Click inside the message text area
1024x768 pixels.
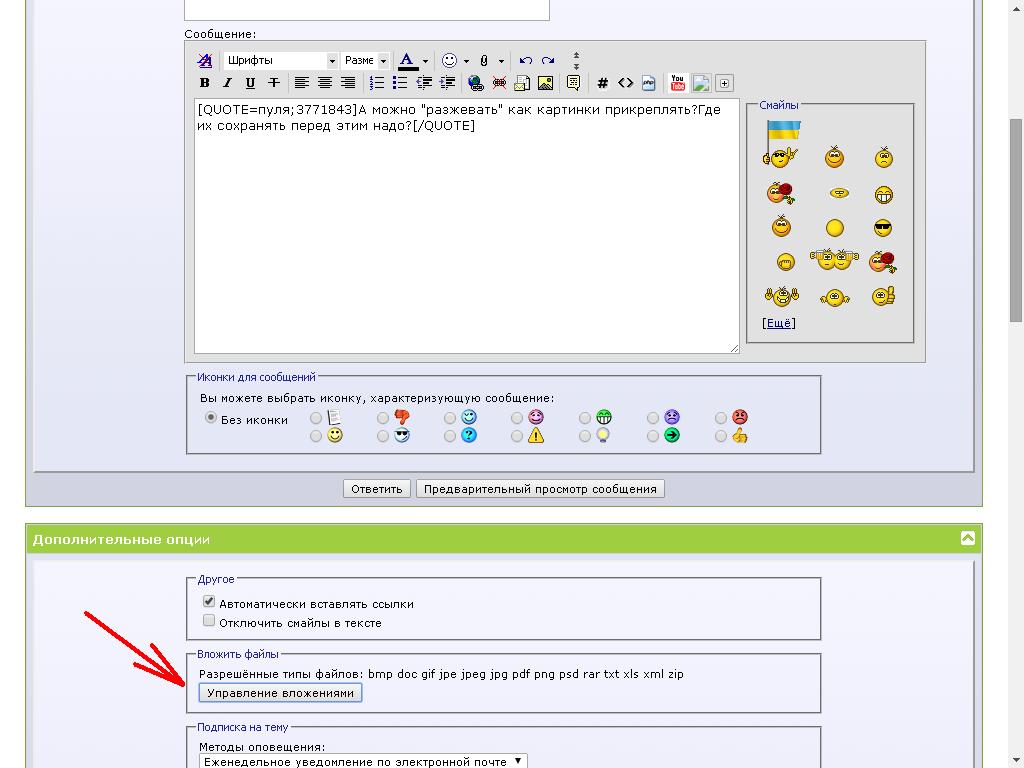tap(466, 226)
